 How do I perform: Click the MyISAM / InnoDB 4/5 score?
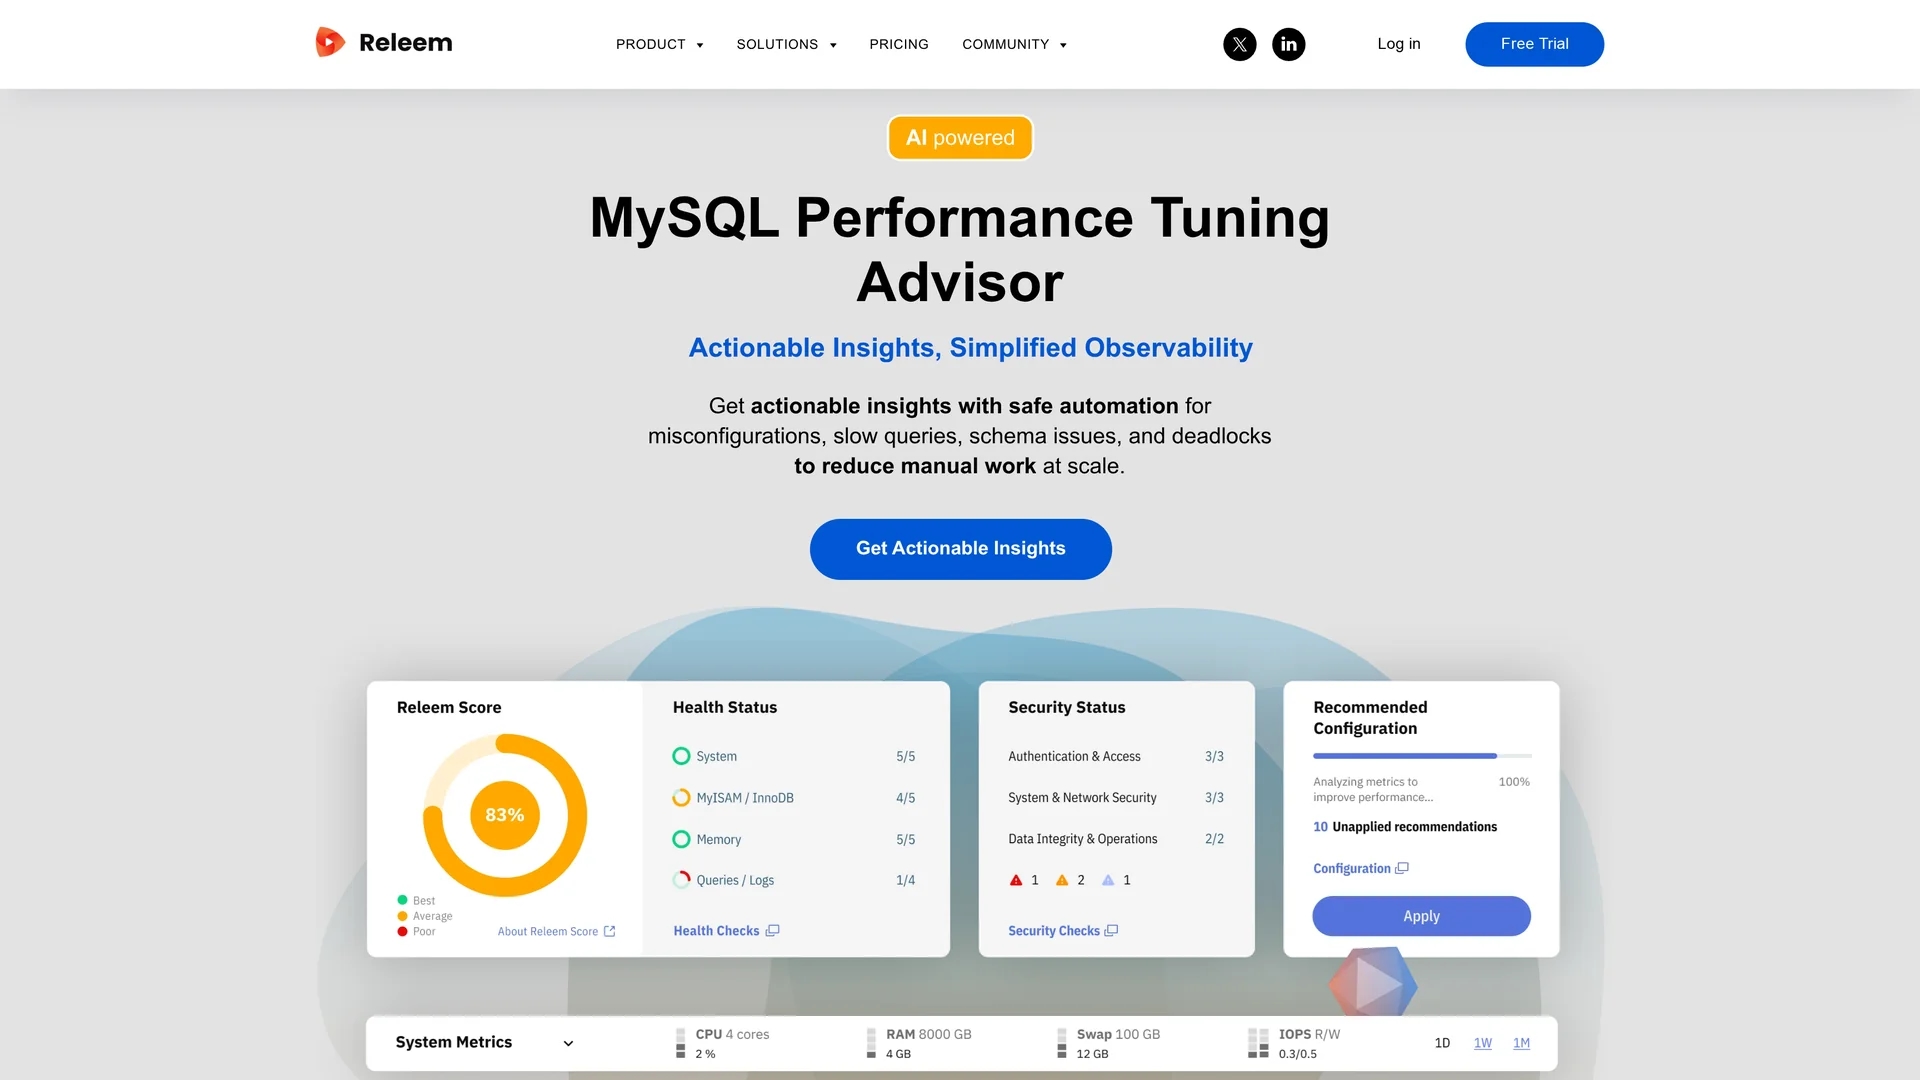(905, 798)
